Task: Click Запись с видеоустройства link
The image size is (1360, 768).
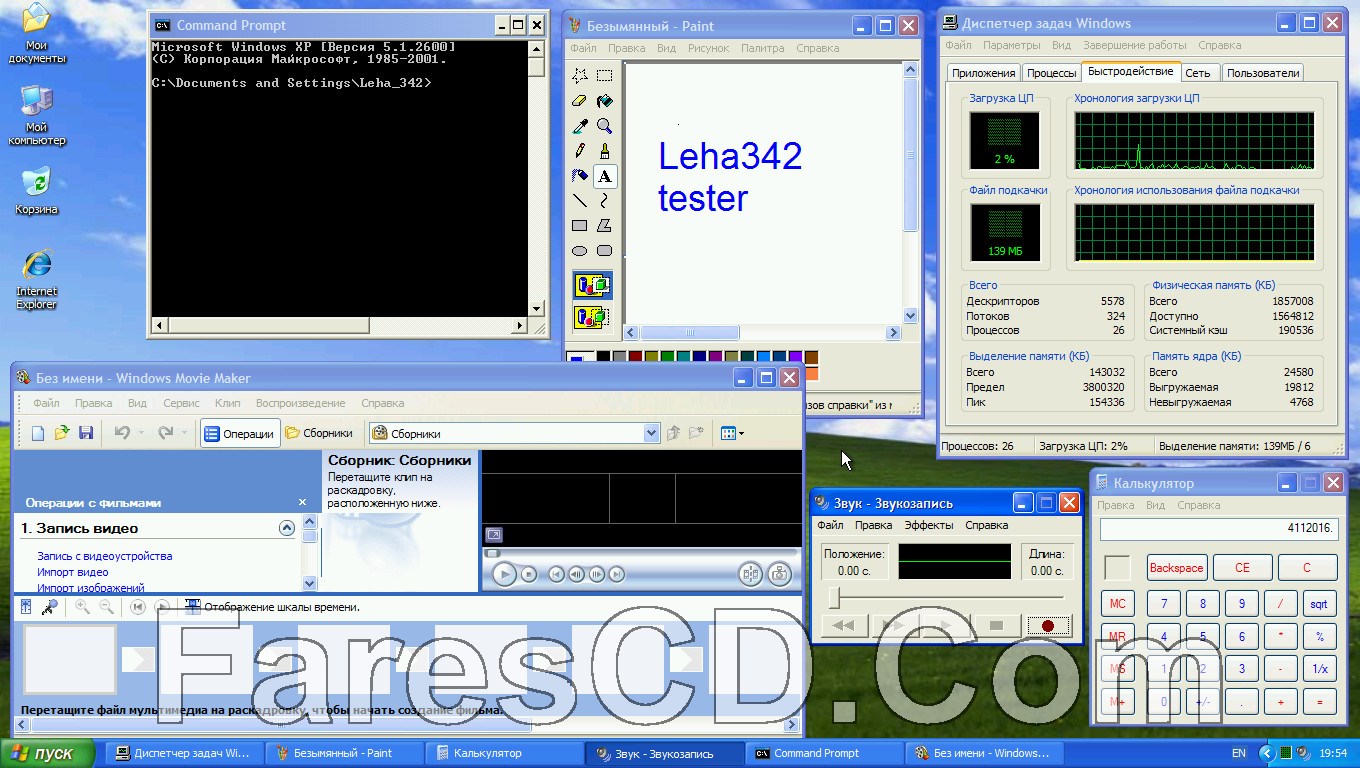Action: [x=105, y=556]
